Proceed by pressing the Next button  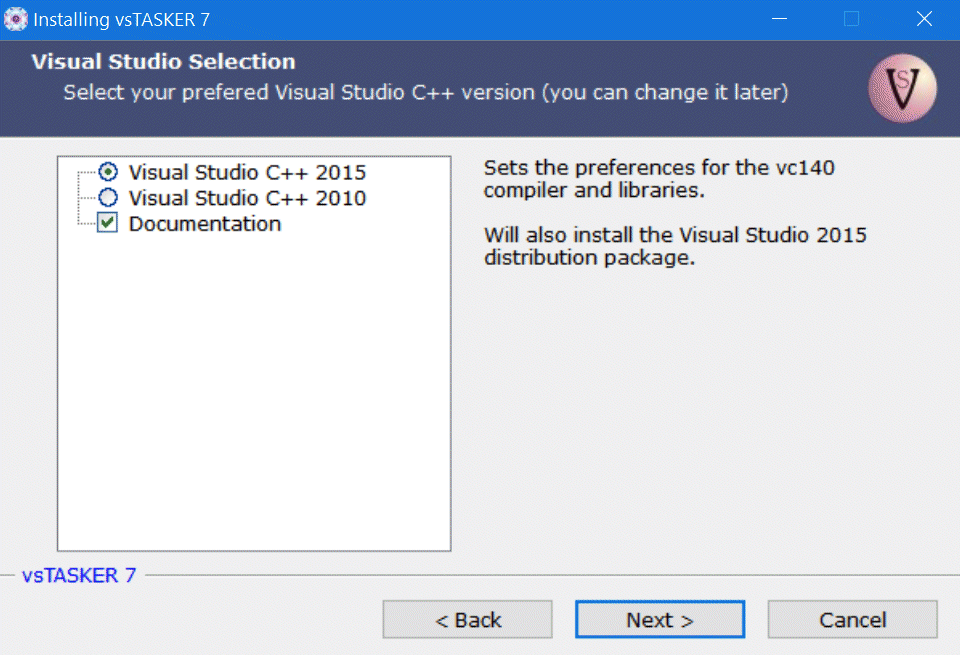[659, 620]
